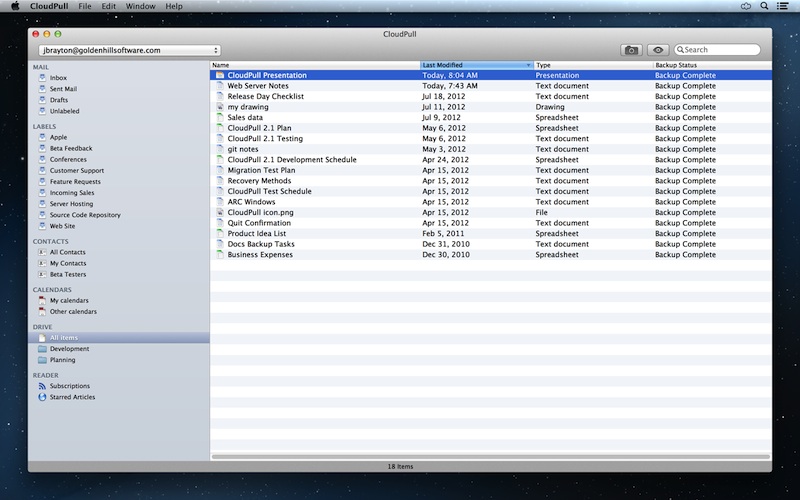Screen dimensions: 800x500
Task: Toggle the eye Quick Look button
Action: [x=657, y=49]
